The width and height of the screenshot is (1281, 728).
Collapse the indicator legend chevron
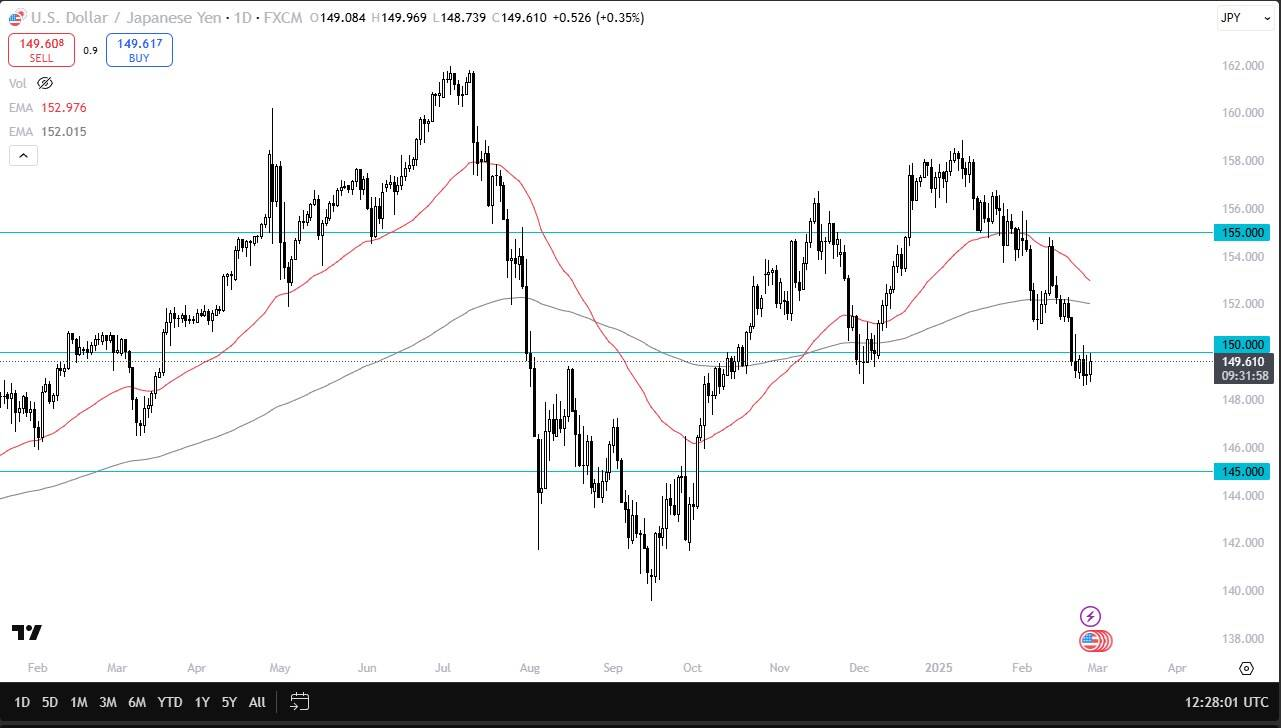[23, 155]
